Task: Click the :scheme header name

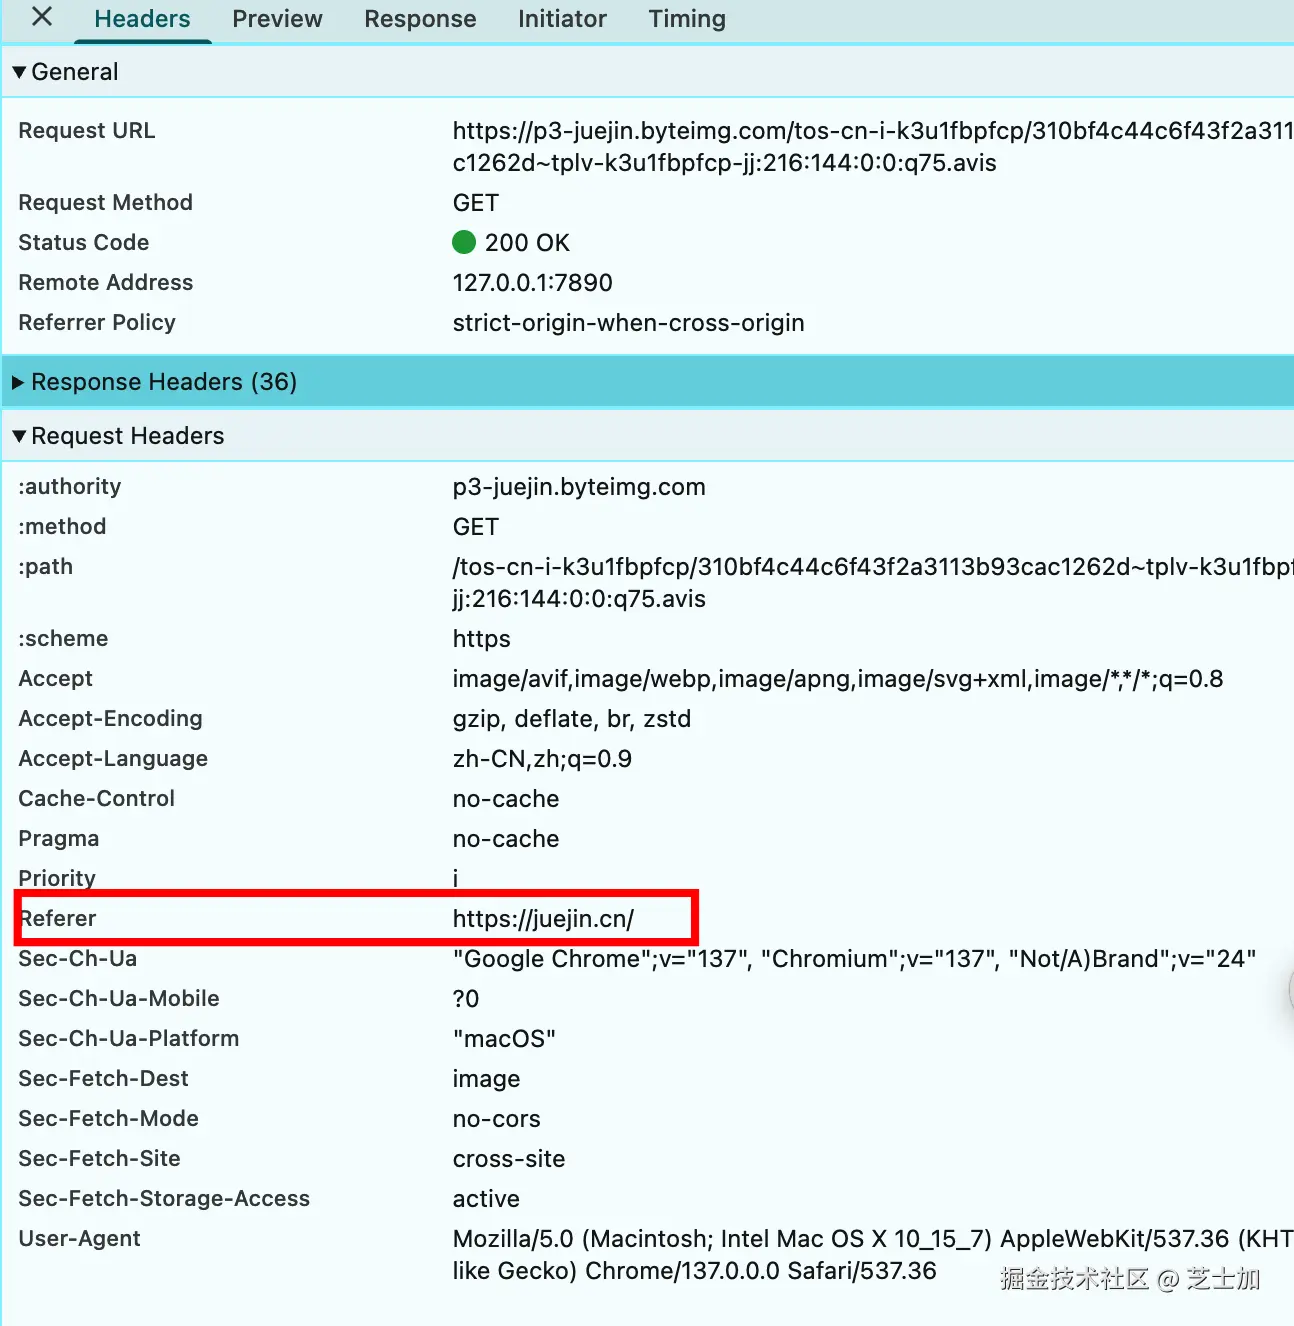Action: pyautogui.click(x=63, y=639)
